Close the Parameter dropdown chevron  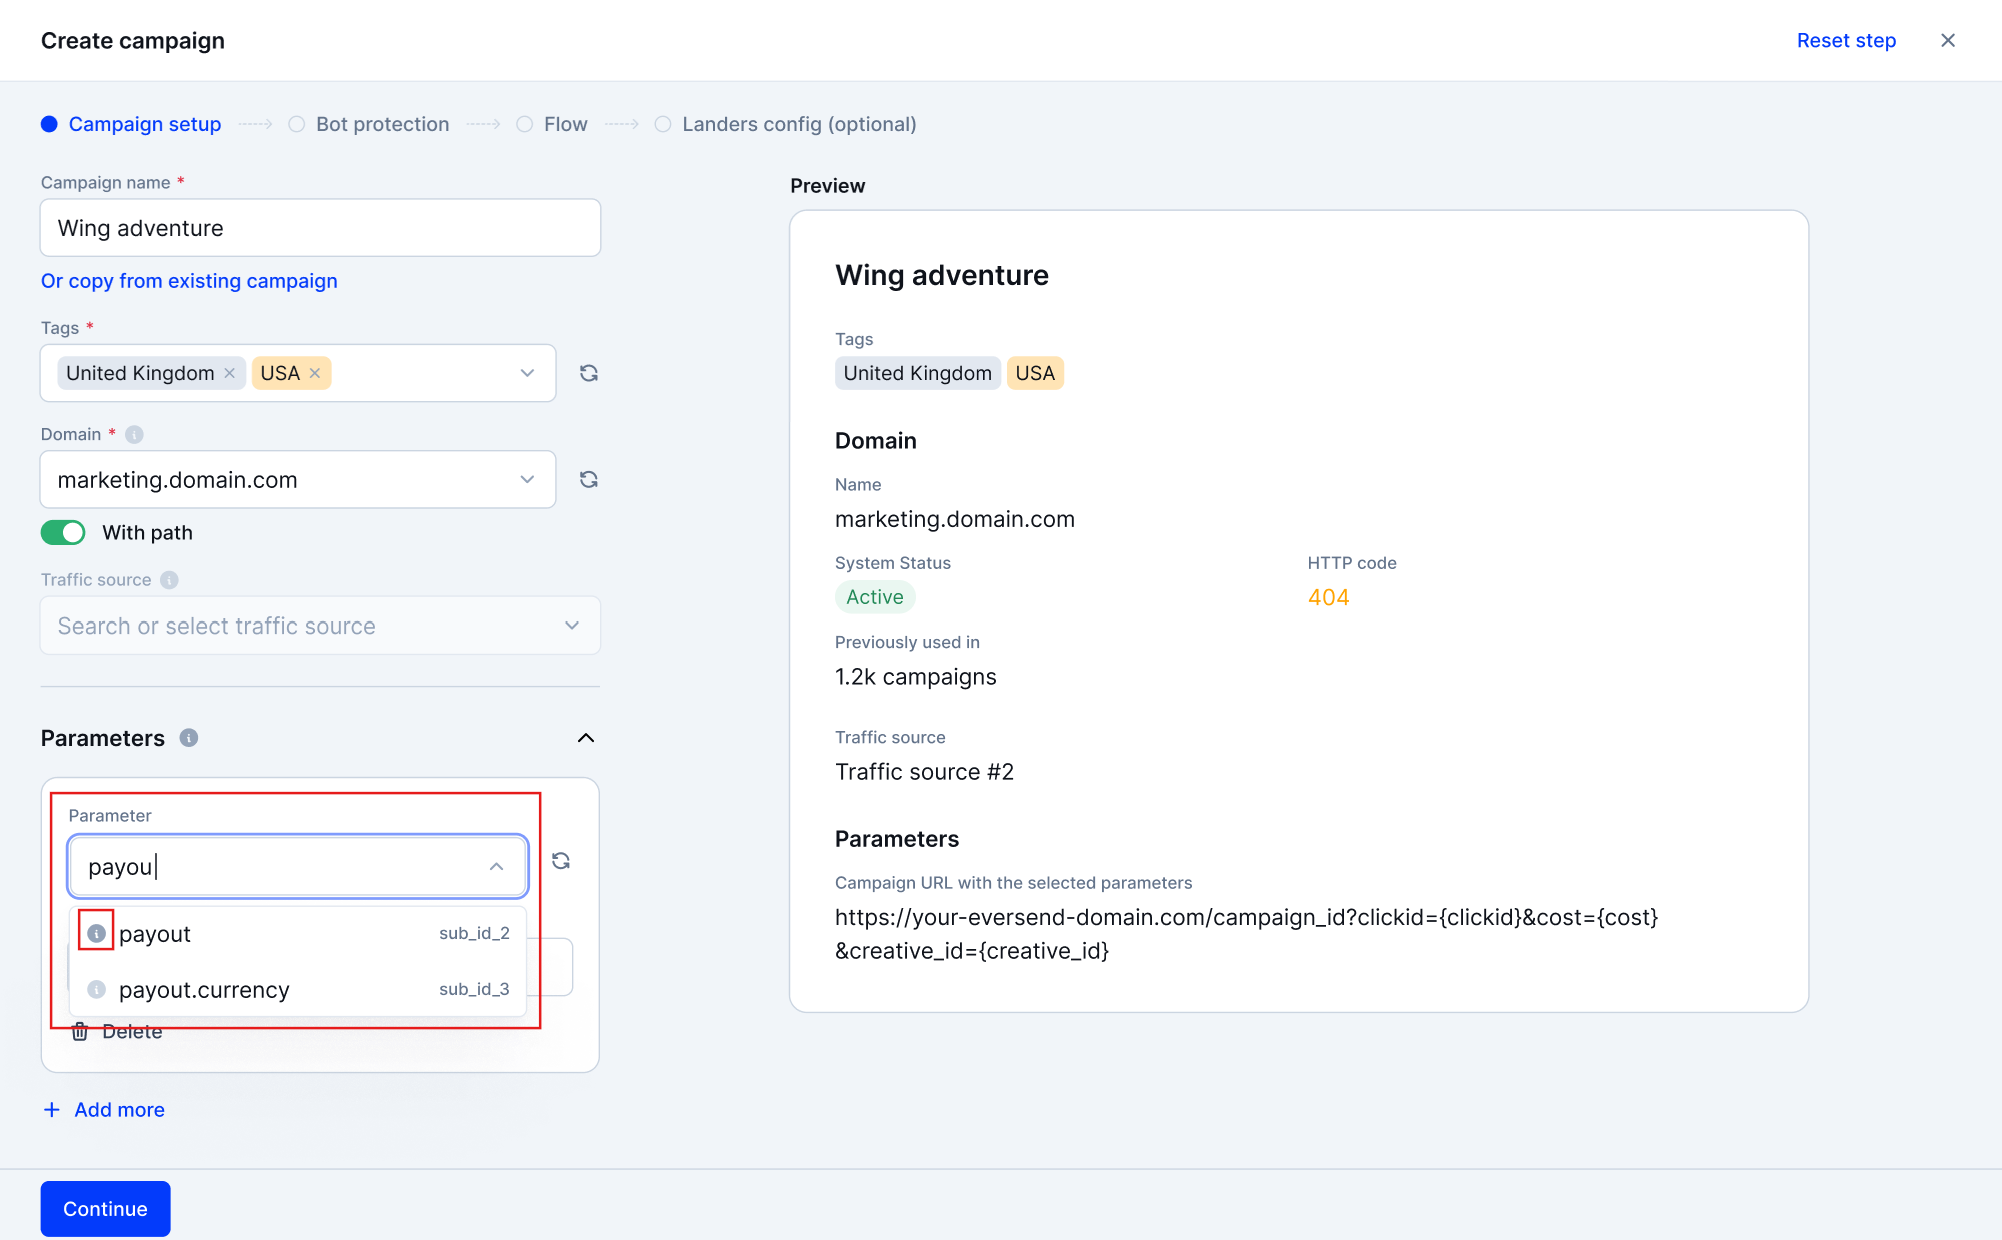(x=496, y=867)
